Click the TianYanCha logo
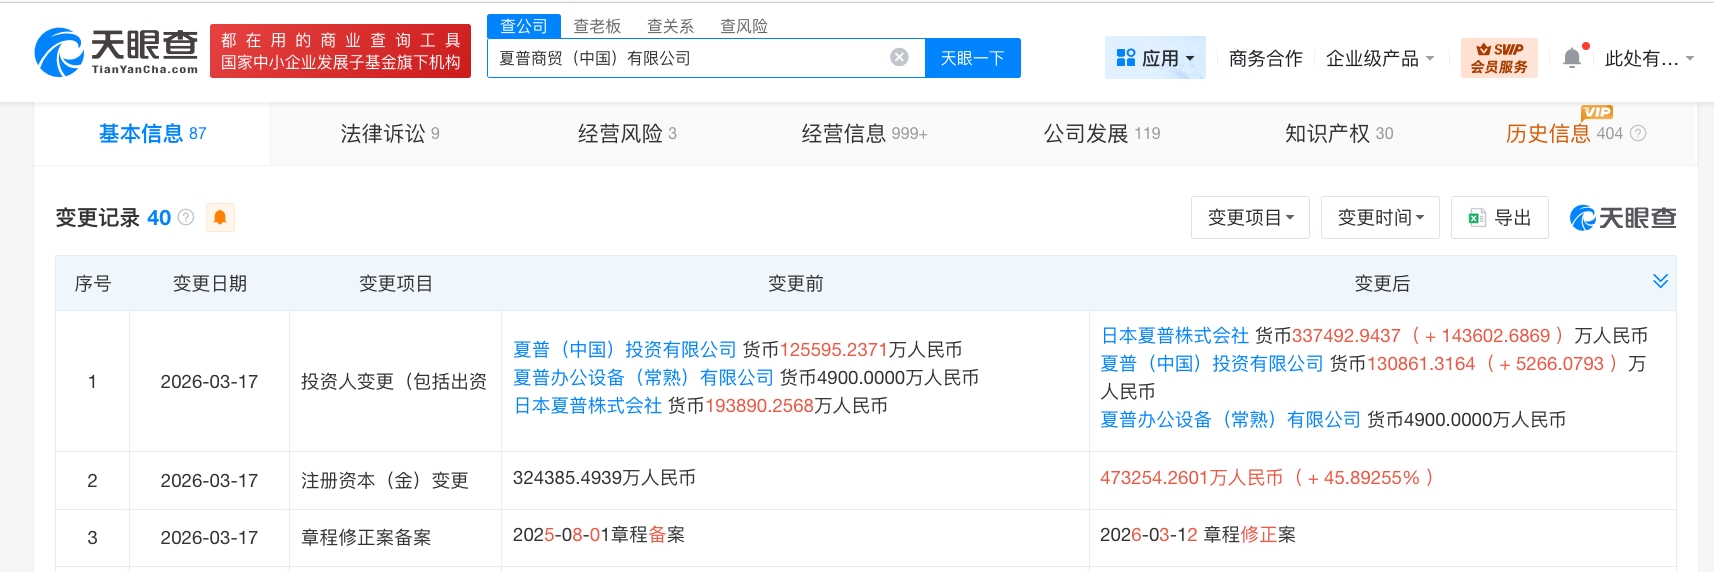Viewport: 1714px width, 572px height. [x=116, y=52]
